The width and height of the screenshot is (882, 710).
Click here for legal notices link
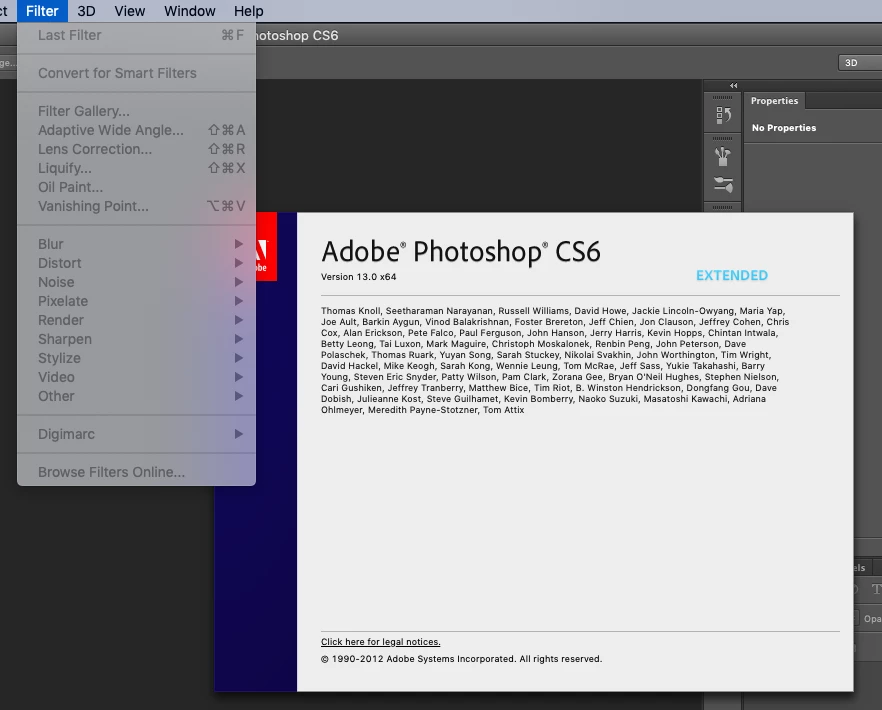(x=380, y=642)
